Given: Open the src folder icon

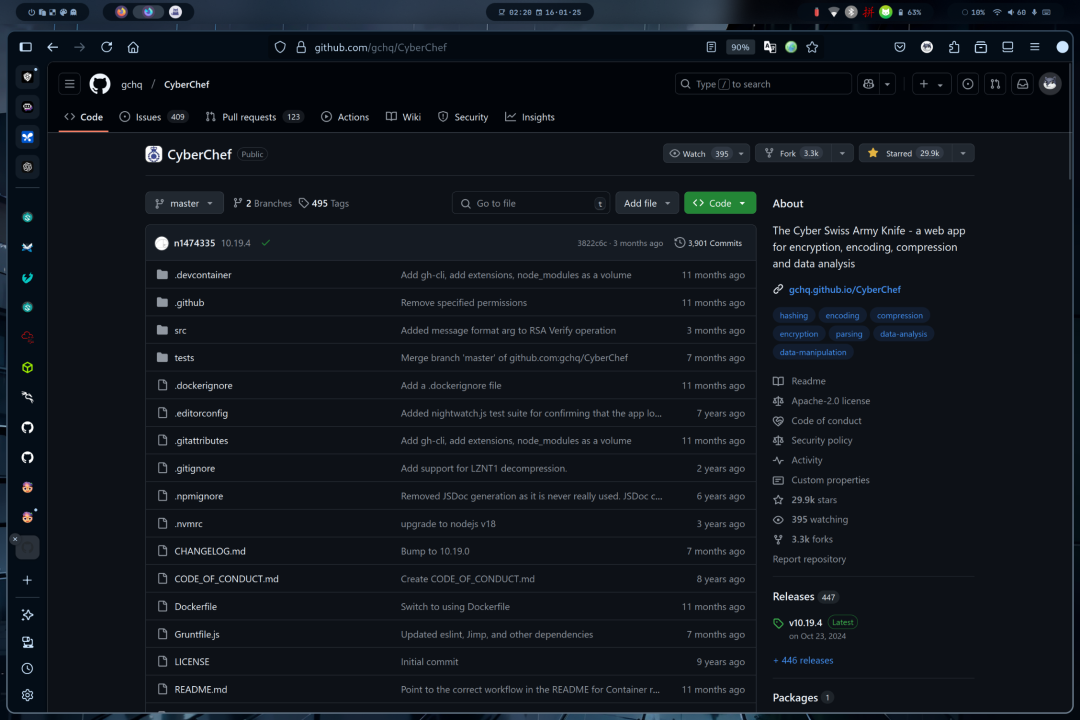Looking at the screenshot, I should pyautogui.click(x=163, y=330).
